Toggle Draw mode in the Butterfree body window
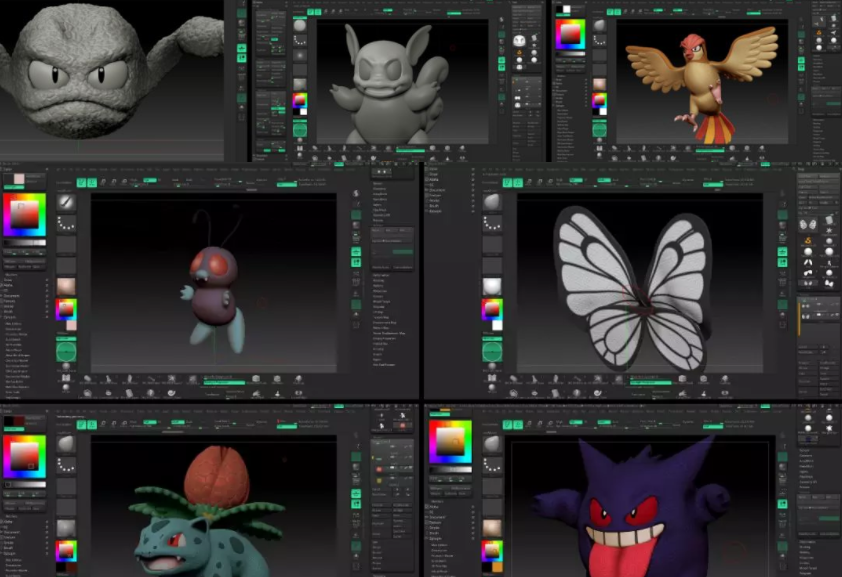 click(92, 183)
